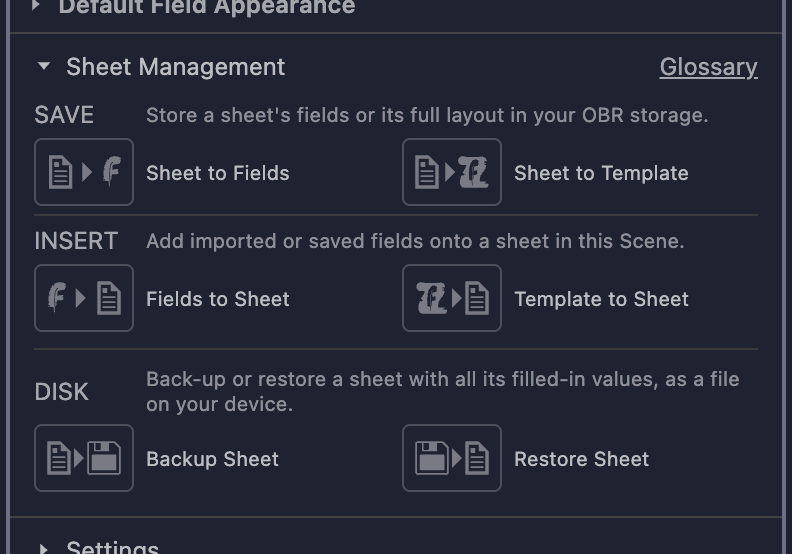Screen dimensions: 792x554
Task: Click the 'Backup Sheet' text label
Action: pos(212,459)
